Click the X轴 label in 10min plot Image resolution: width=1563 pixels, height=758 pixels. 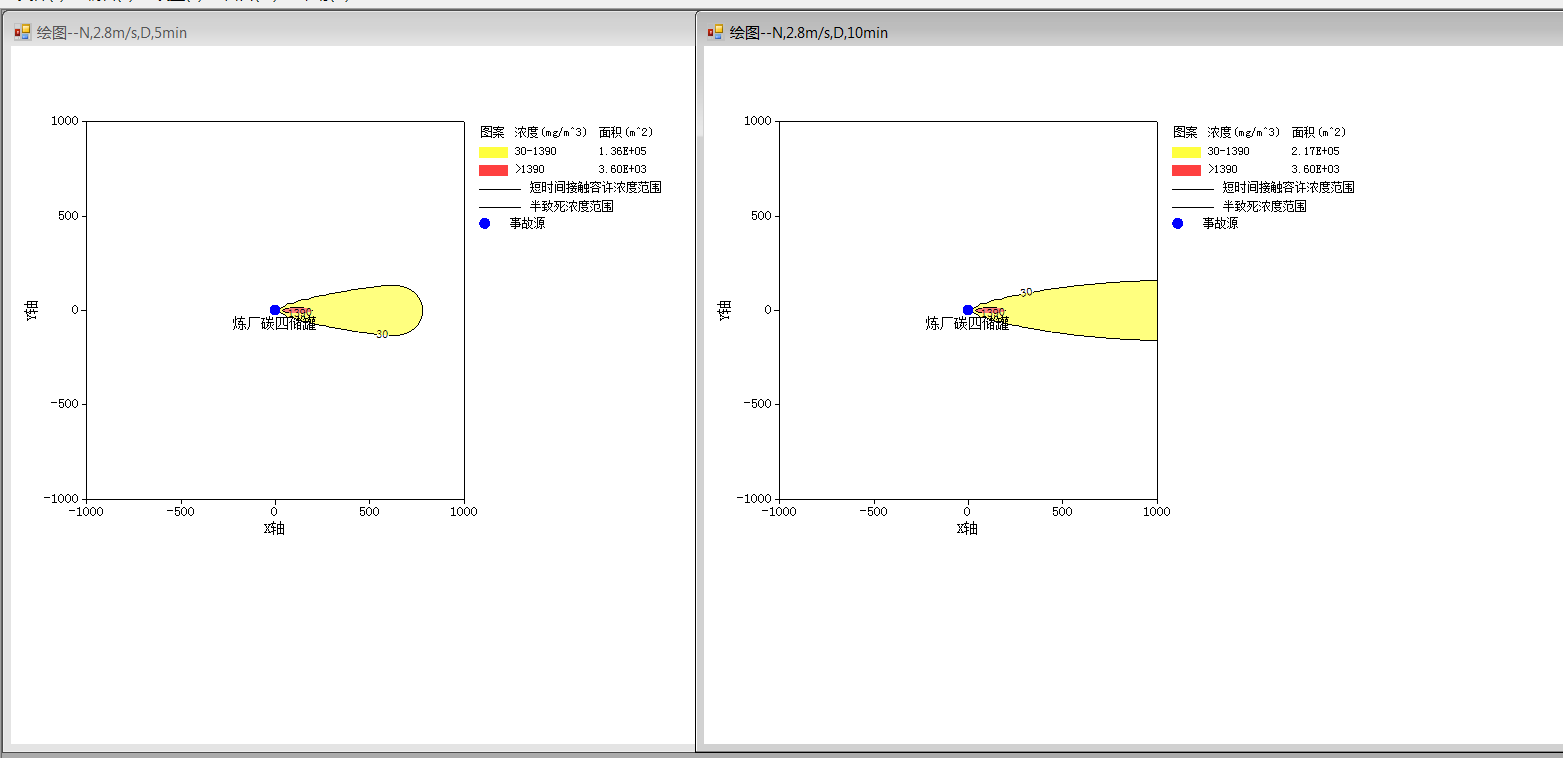[x=968, y=529]
